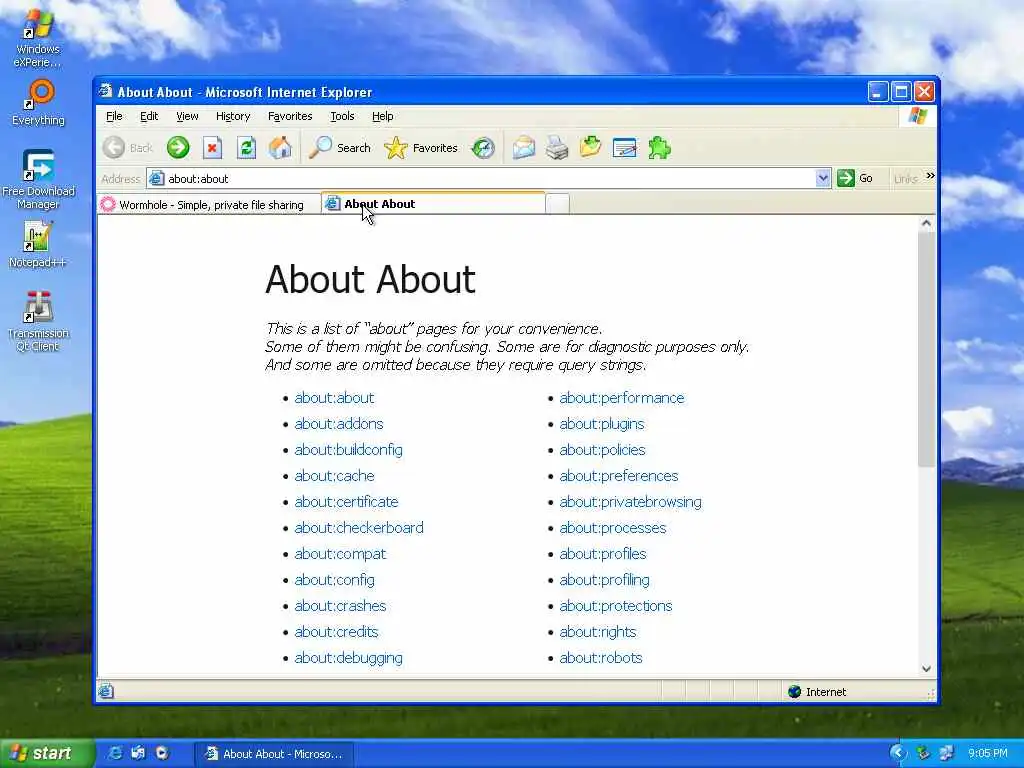Select the Notepad++ desktop icon
The image size is (1024, 768).
[x=37, y=244]
